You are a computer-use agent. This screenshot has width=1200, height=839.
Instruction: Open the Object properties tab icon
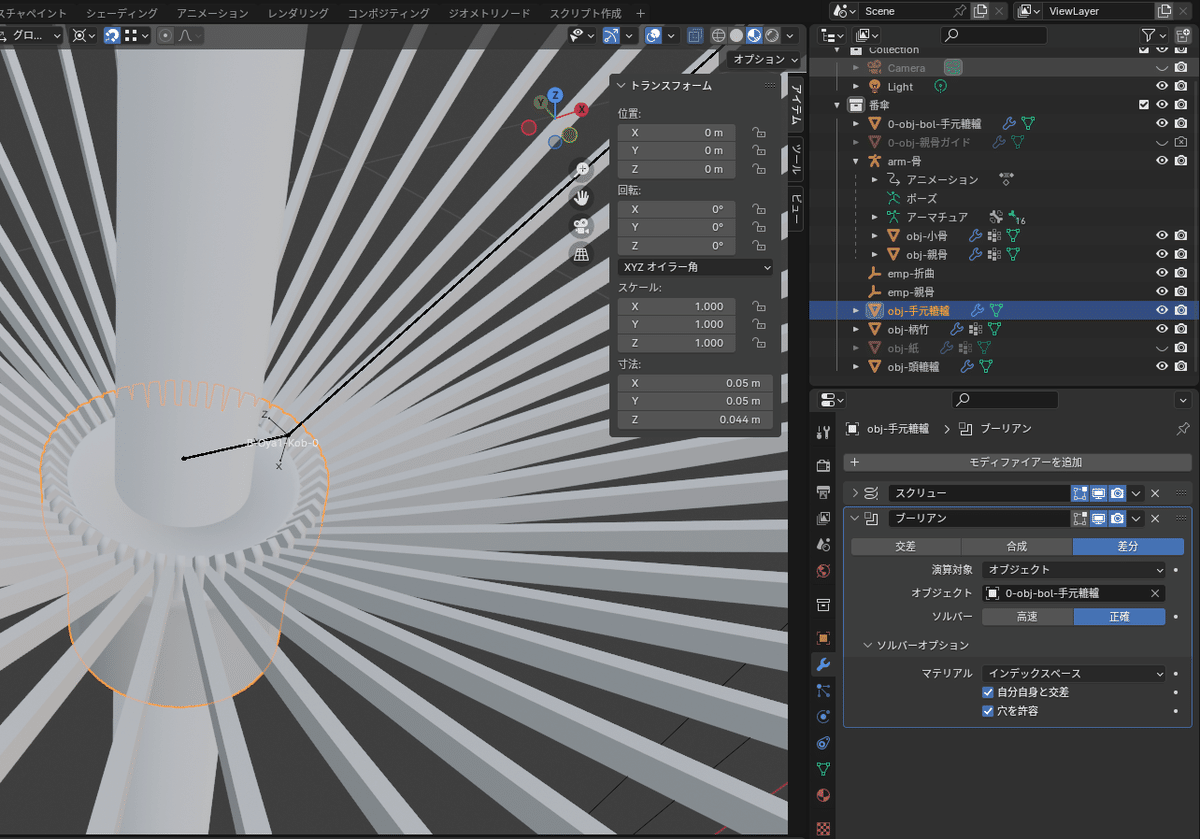coord(823,638)
